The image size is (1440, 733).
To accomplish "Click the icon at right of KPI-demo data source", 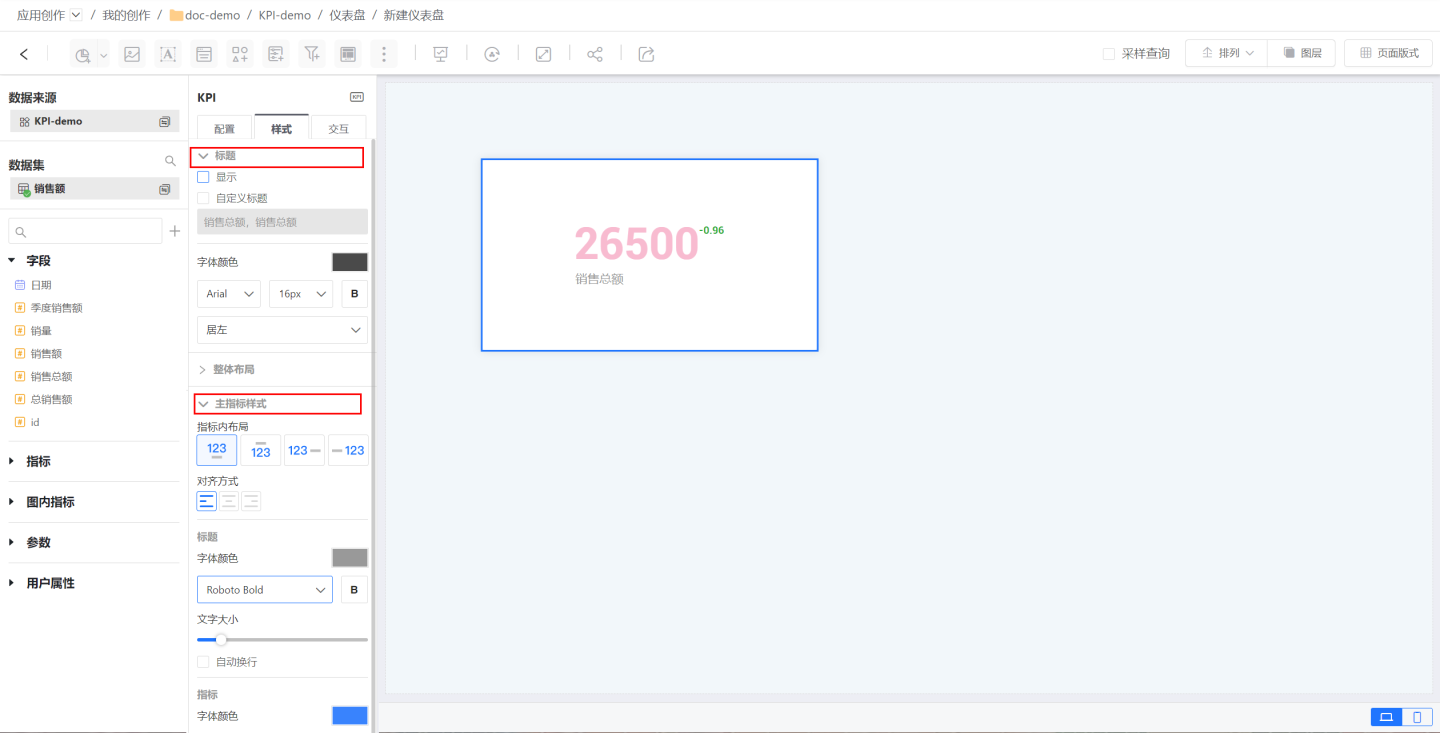I will [x=164, y=121].
